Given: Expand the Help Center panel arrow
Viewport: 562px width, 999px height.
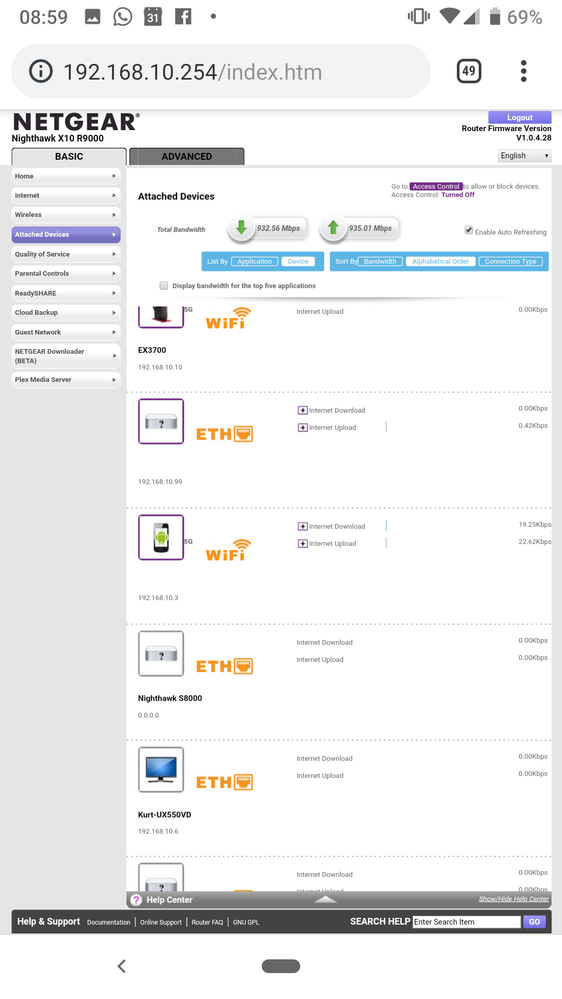Looking at the screenshot, I should (326, 899).
